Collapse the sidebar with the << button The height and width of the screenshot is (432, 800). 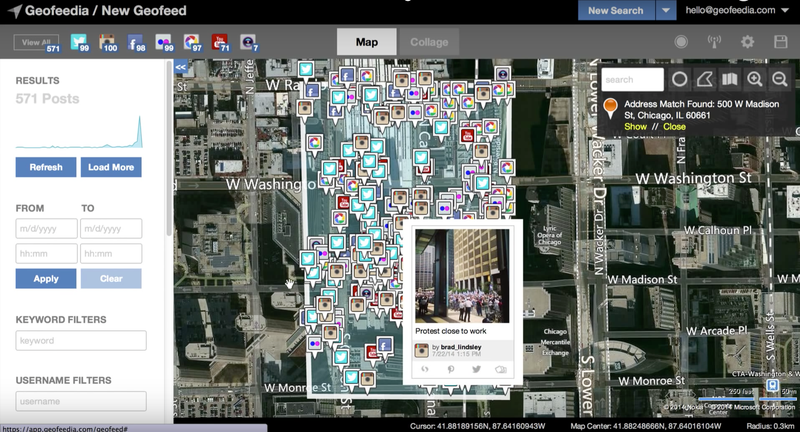point(181,67)
